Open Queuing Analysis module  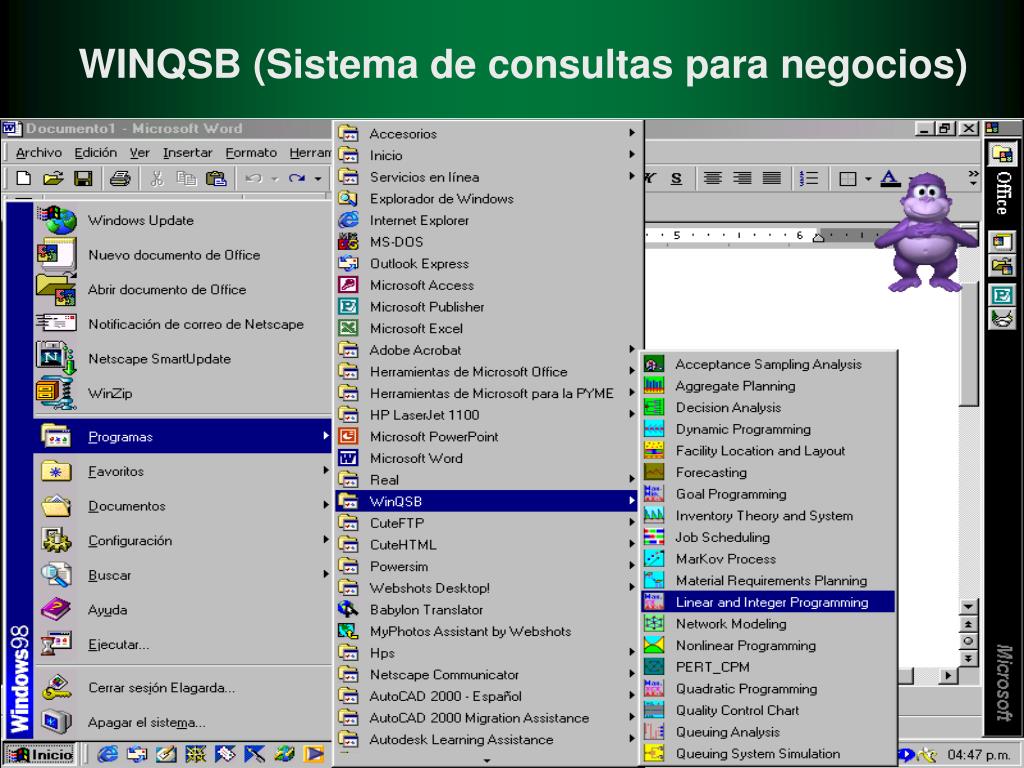768,731
